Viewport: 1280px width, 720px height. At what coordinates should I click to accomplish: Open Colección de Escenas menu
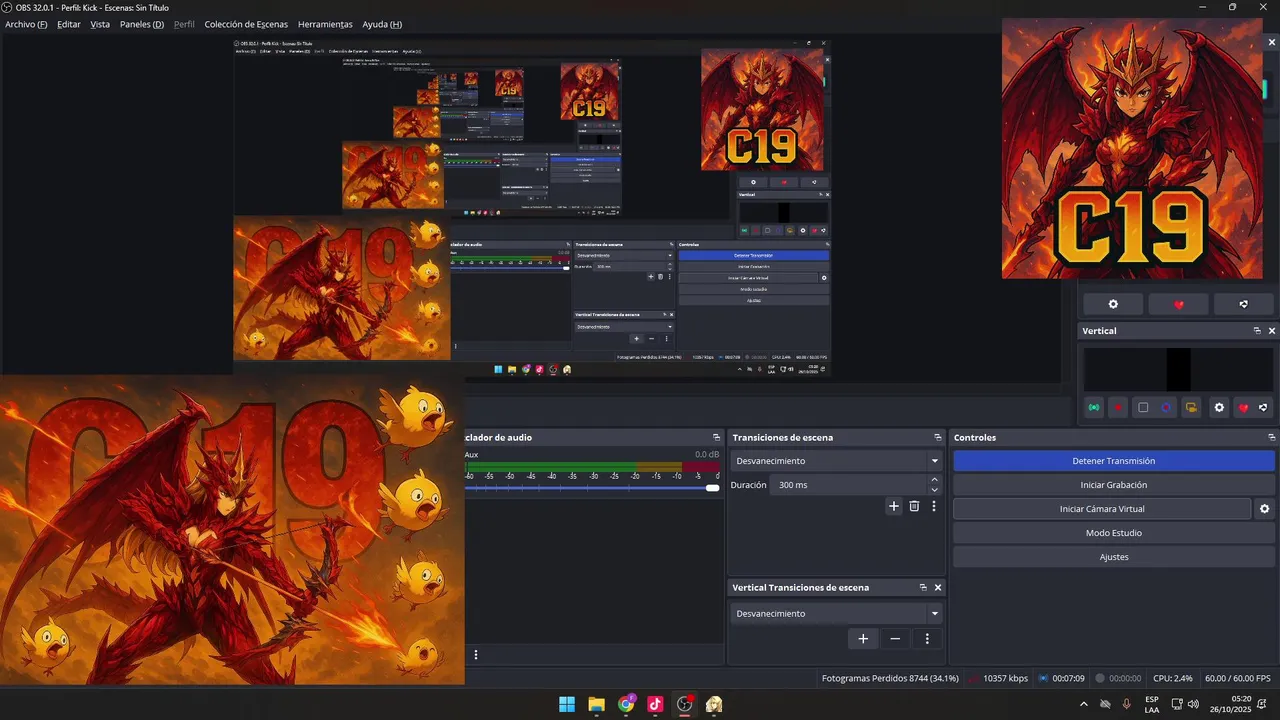[246, 24]
